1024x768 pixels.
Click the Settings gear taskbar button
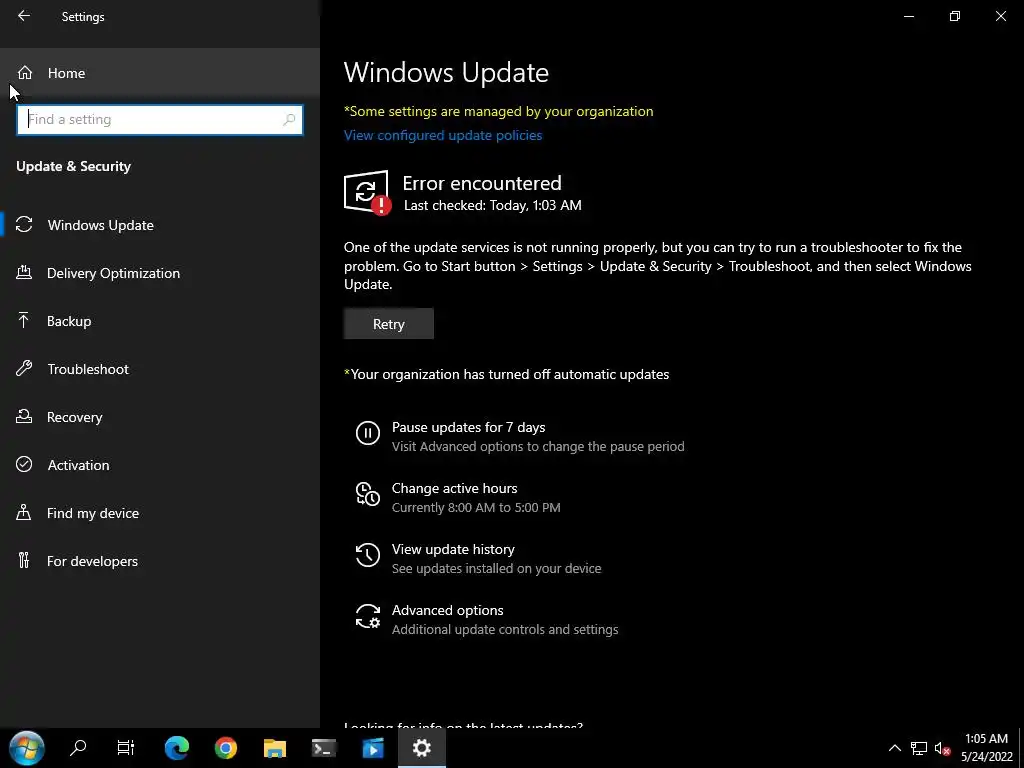click(x=422, y=748)
